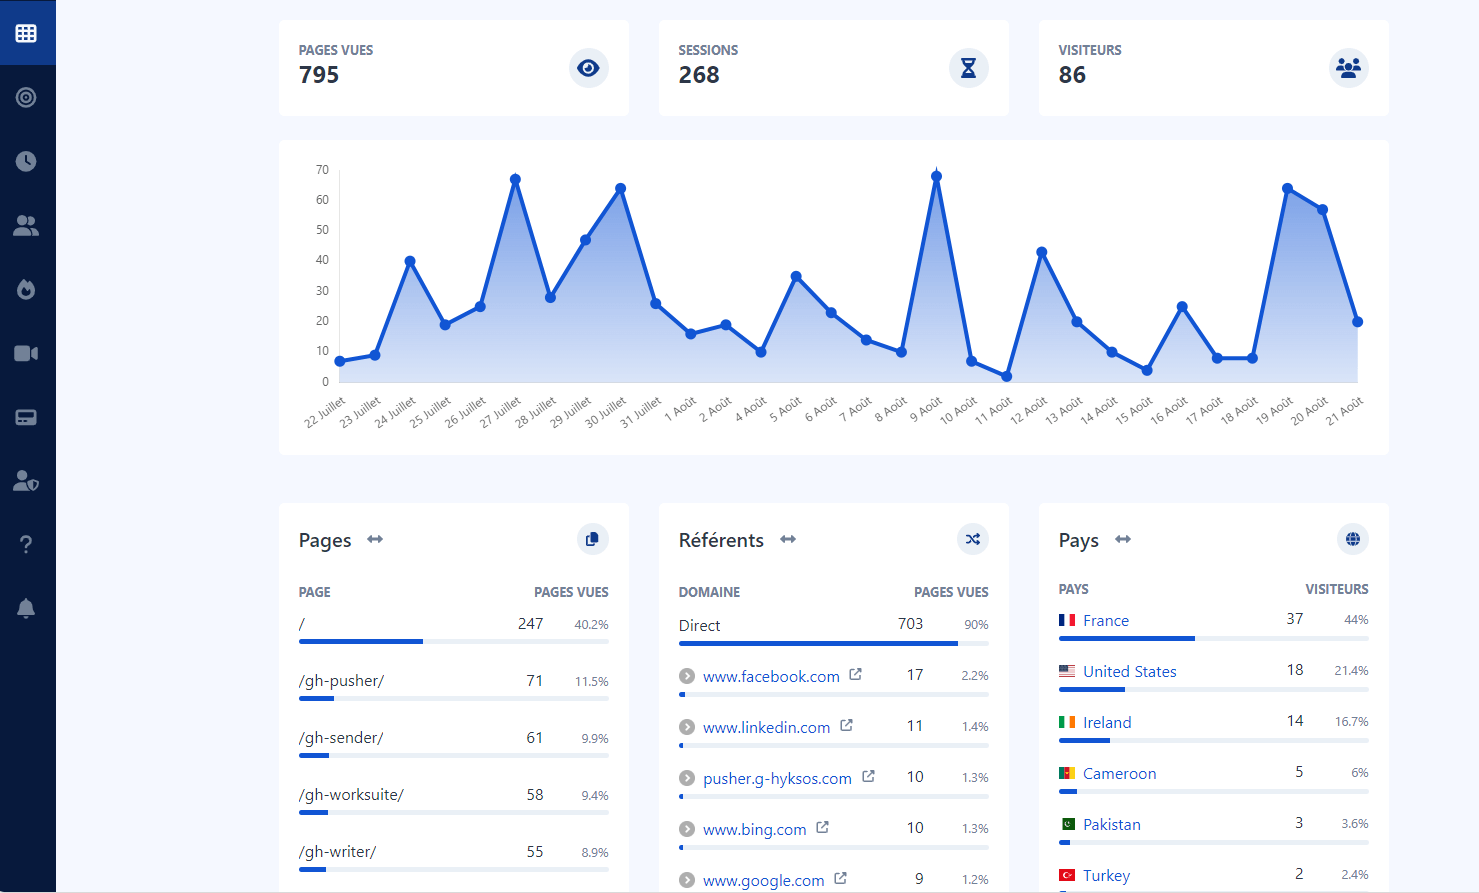
Task: Open external link icon beside pusher.g-hyksos.com
Action: click(868, 776)
